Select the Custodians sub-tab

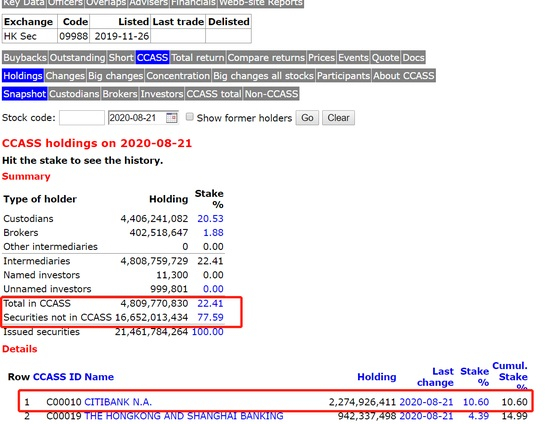point(74,94)
